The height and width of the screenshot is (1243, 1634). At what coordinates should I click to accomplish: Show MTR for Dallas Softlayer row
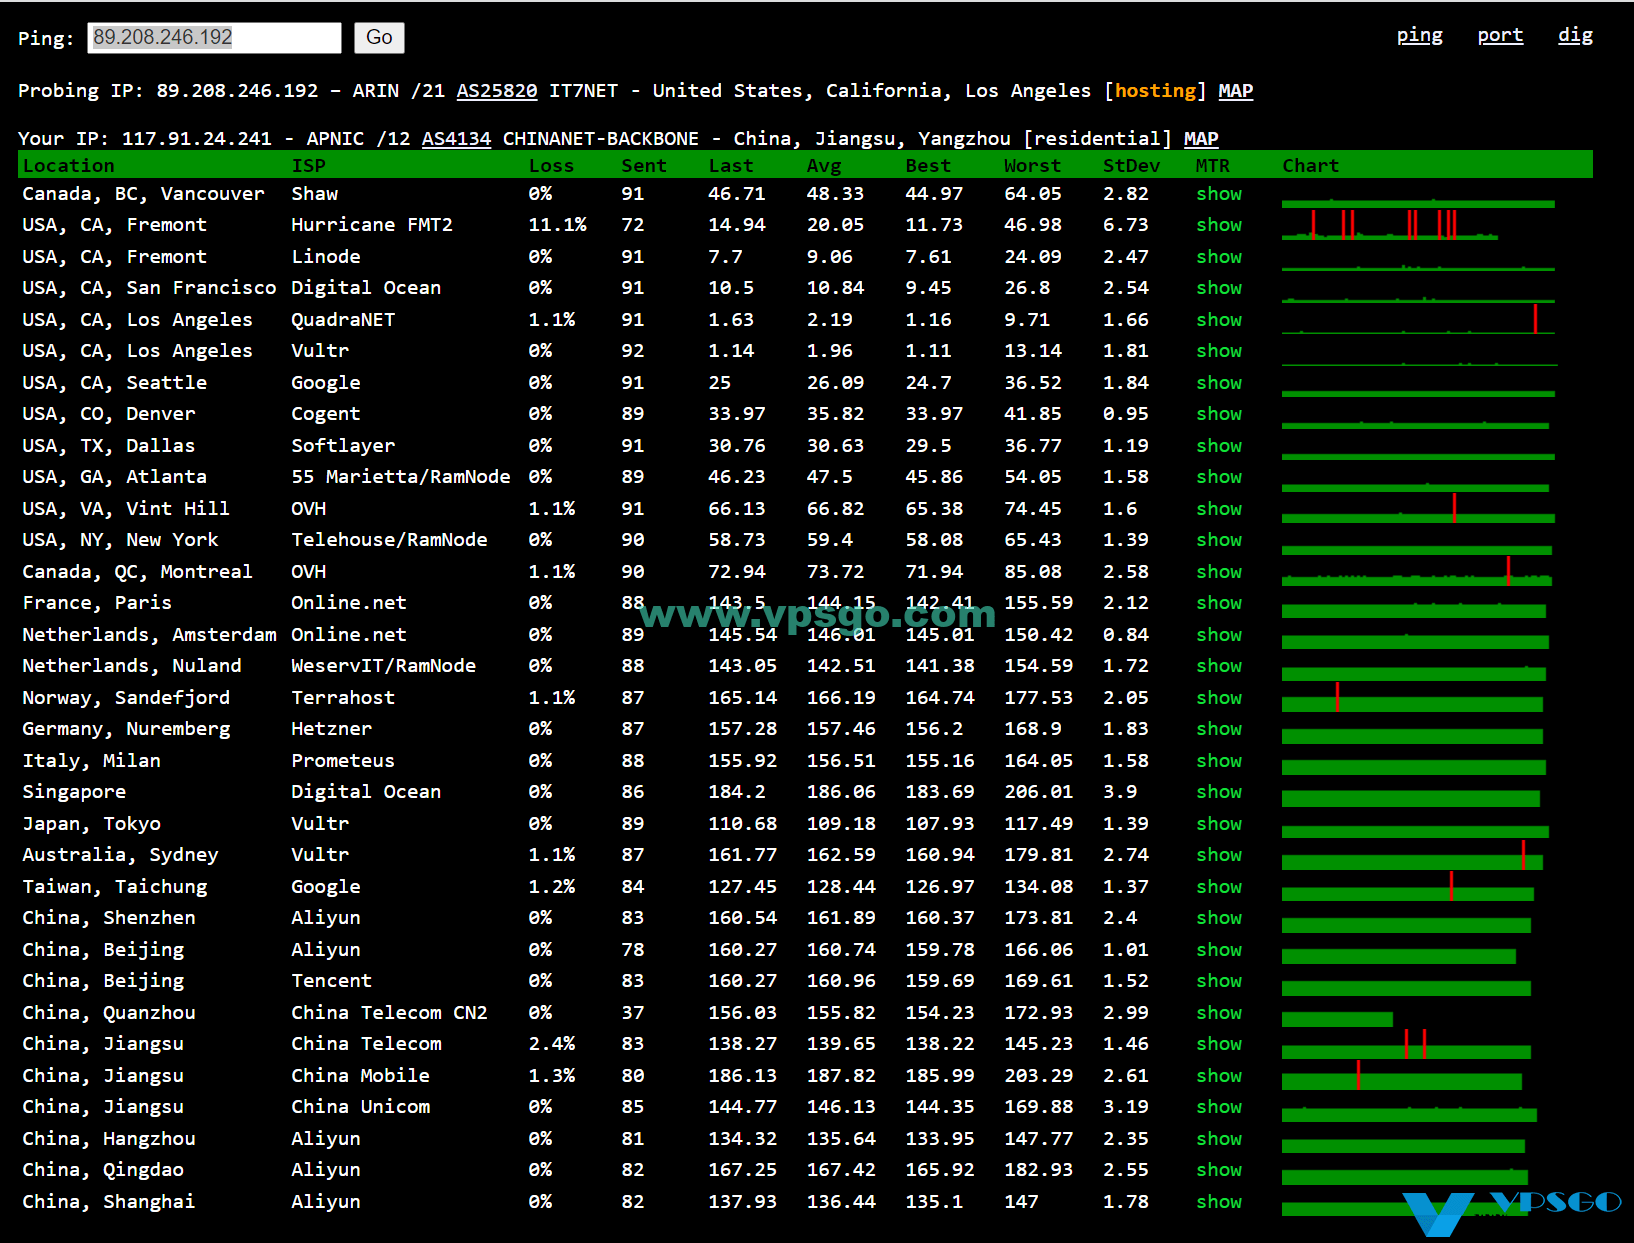pyautogui.click(x=1219, y=446)
